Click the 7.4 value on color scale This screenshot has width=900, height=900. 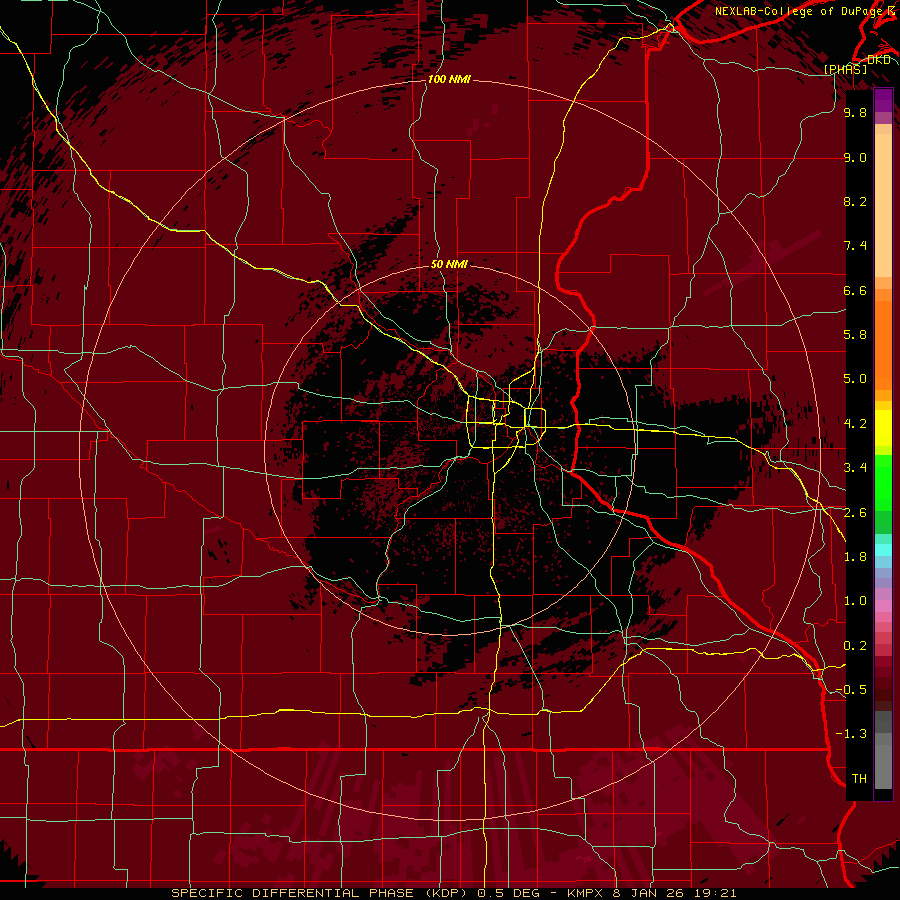[855, 246]
